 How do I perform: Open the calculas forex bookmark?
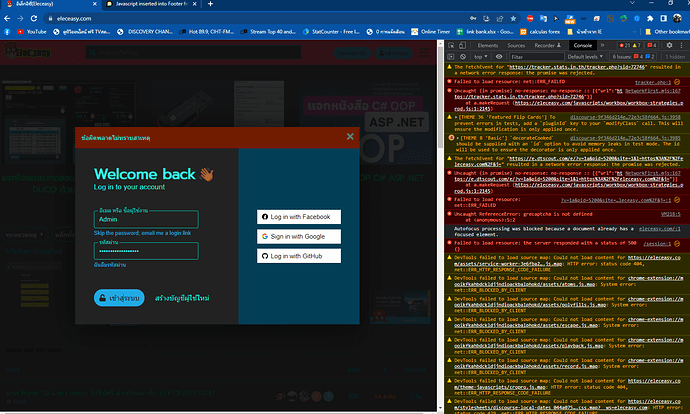(x=540, y=32)
